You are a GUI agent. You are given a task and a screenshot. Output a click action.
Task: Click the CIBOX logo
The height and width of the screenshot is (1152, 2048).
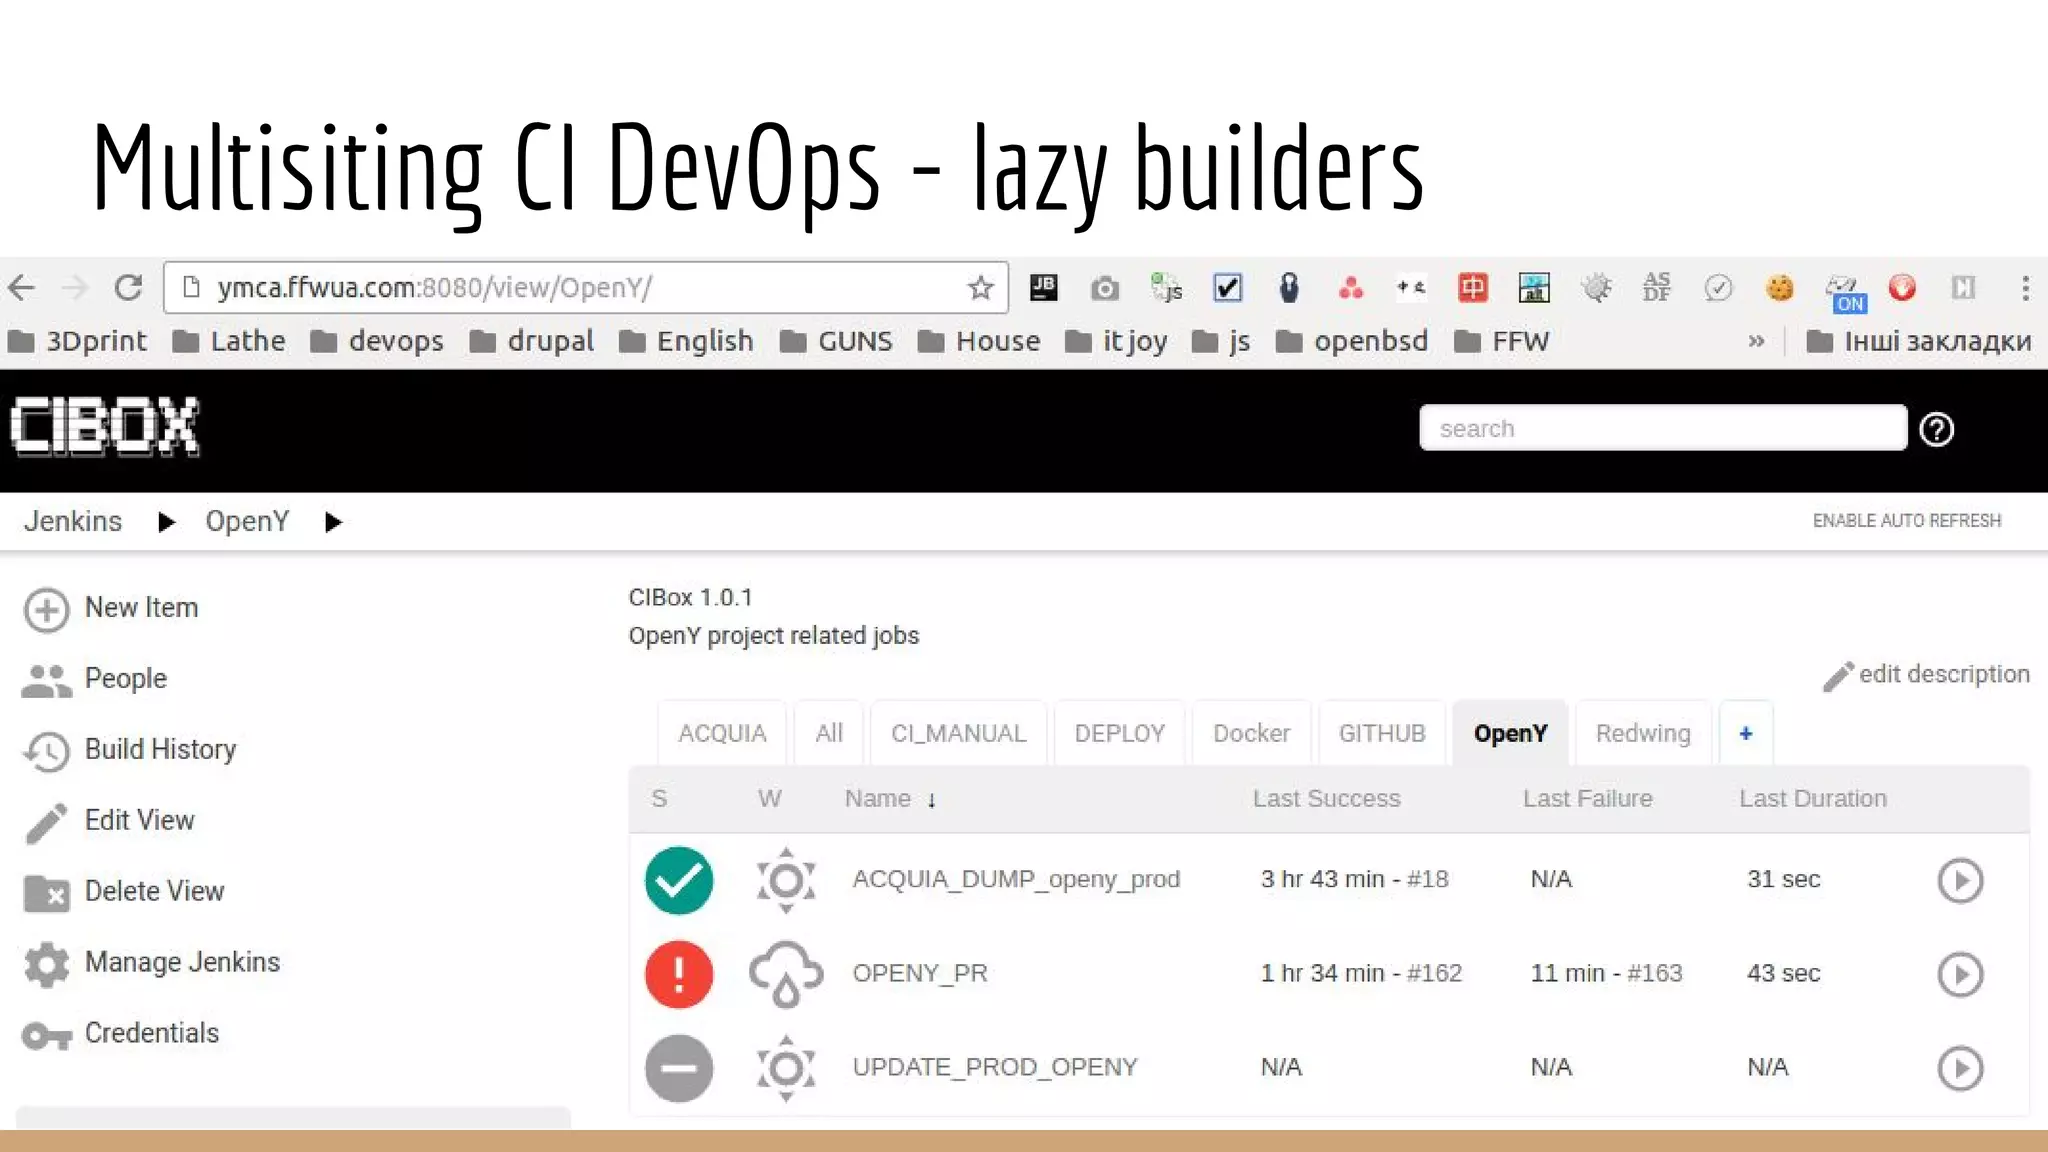pyautogui.click(x=105, y=427)
